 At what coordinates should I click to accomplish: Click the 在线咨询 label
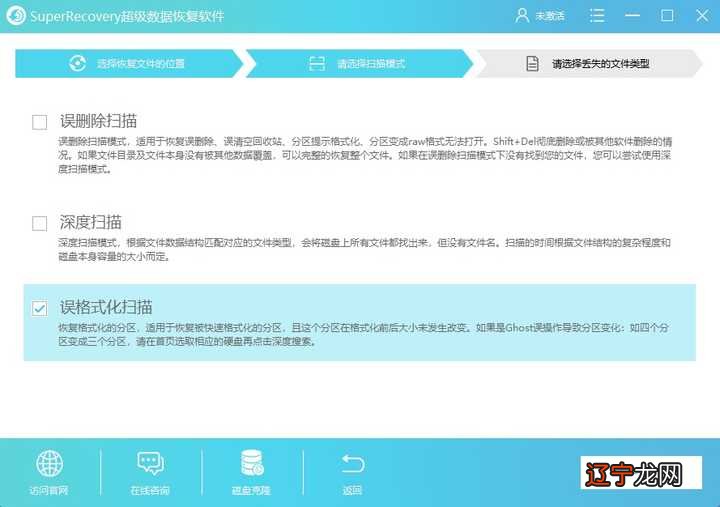click(150, 491)
